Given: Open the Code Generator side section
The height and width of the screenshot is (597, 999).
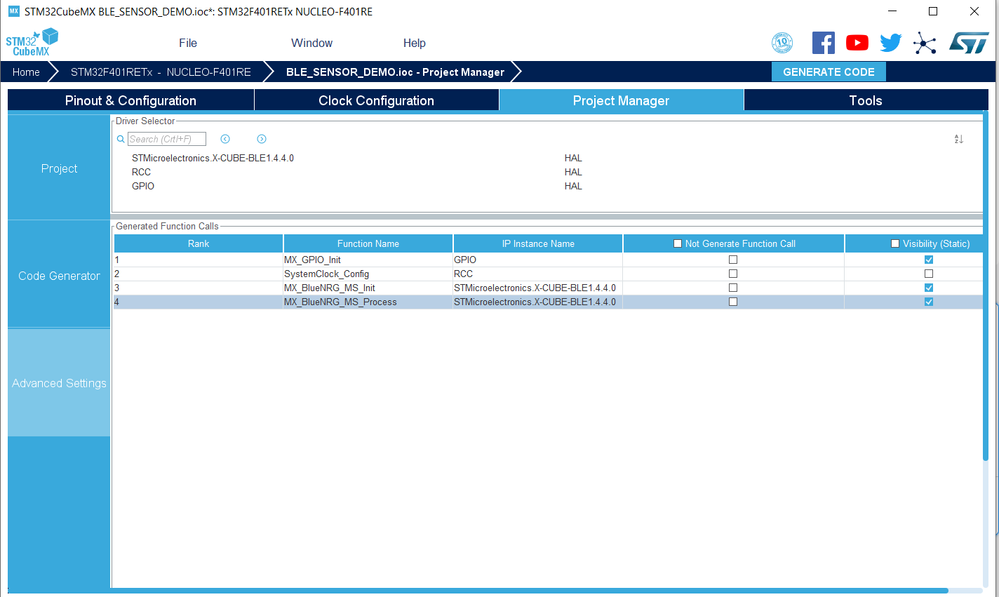Looking at the screenshot, I should tap(59, 275).
